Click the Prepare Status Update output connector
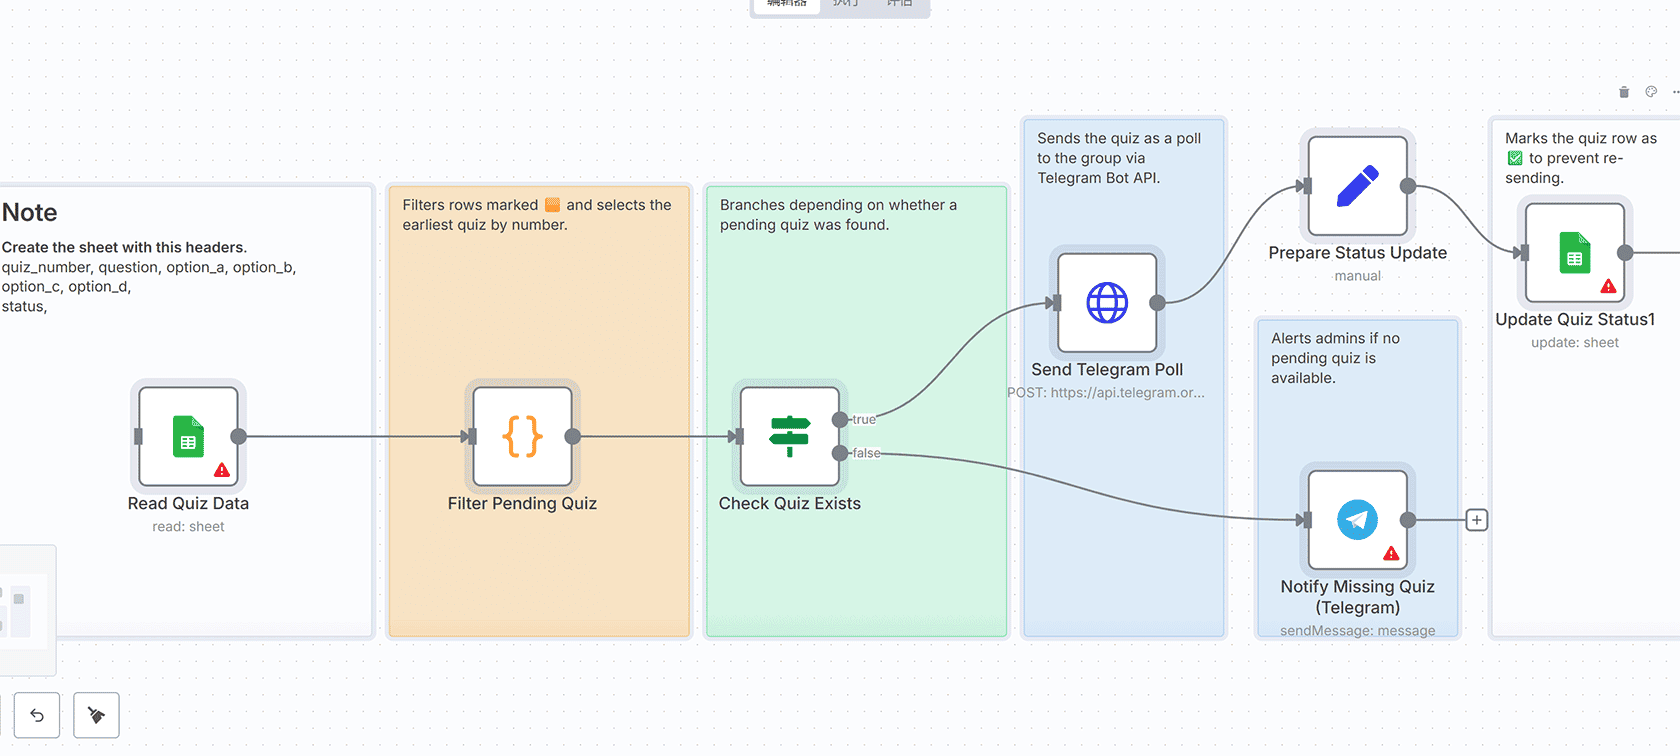The image size is (1680, 756). [1408, 186]
